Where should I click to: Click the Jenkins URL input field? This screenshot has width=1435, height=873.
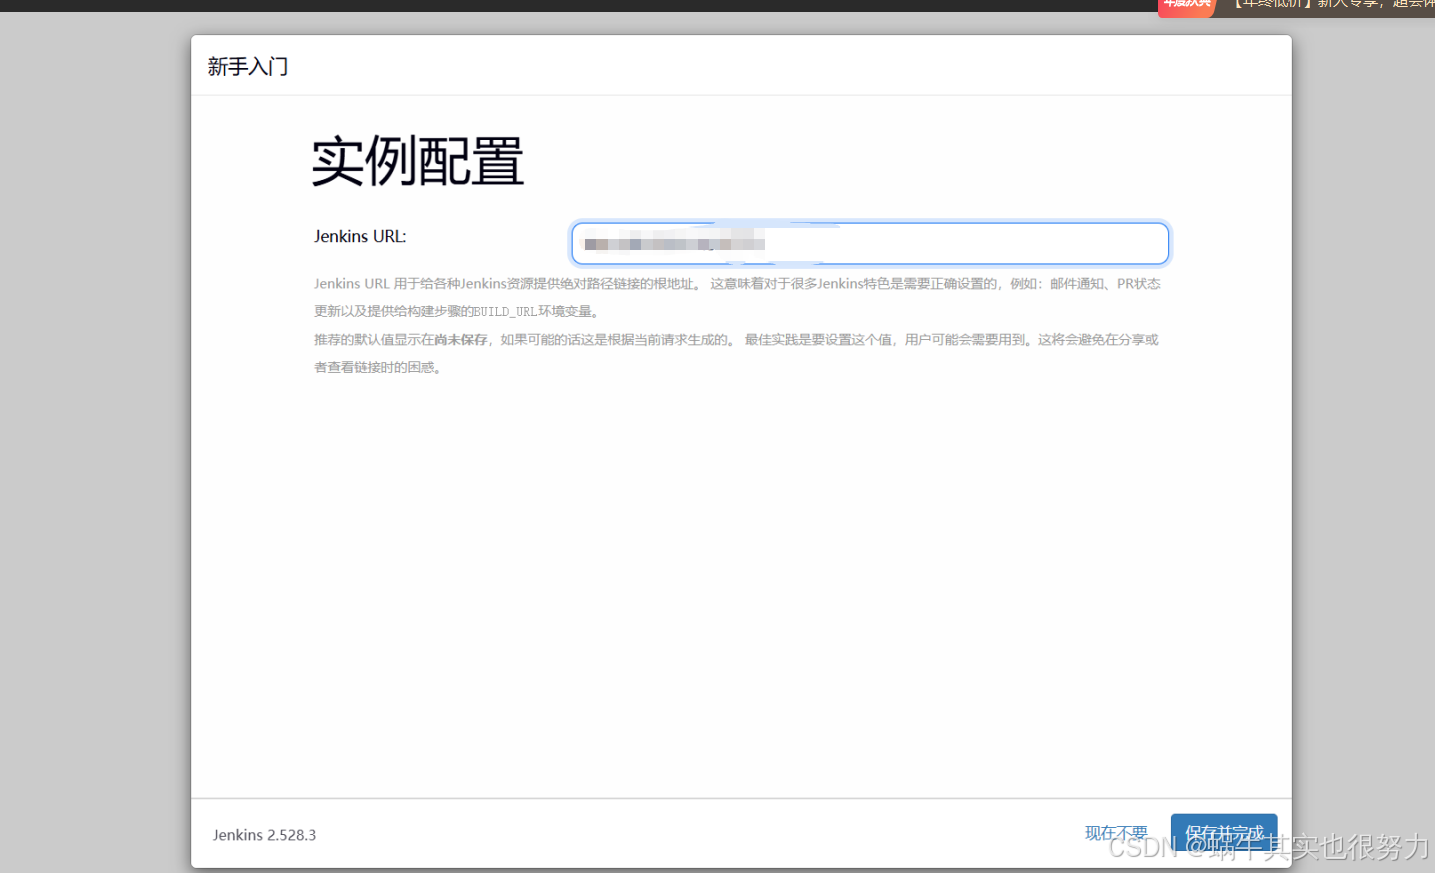click(870, 244)
